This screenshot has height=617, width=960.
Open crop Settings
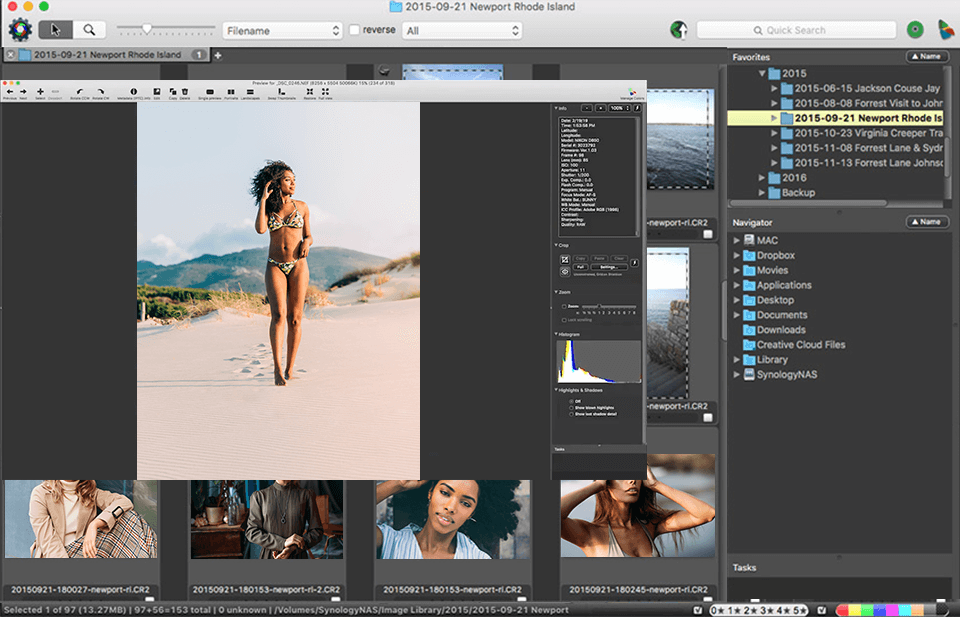click(609, 267)
